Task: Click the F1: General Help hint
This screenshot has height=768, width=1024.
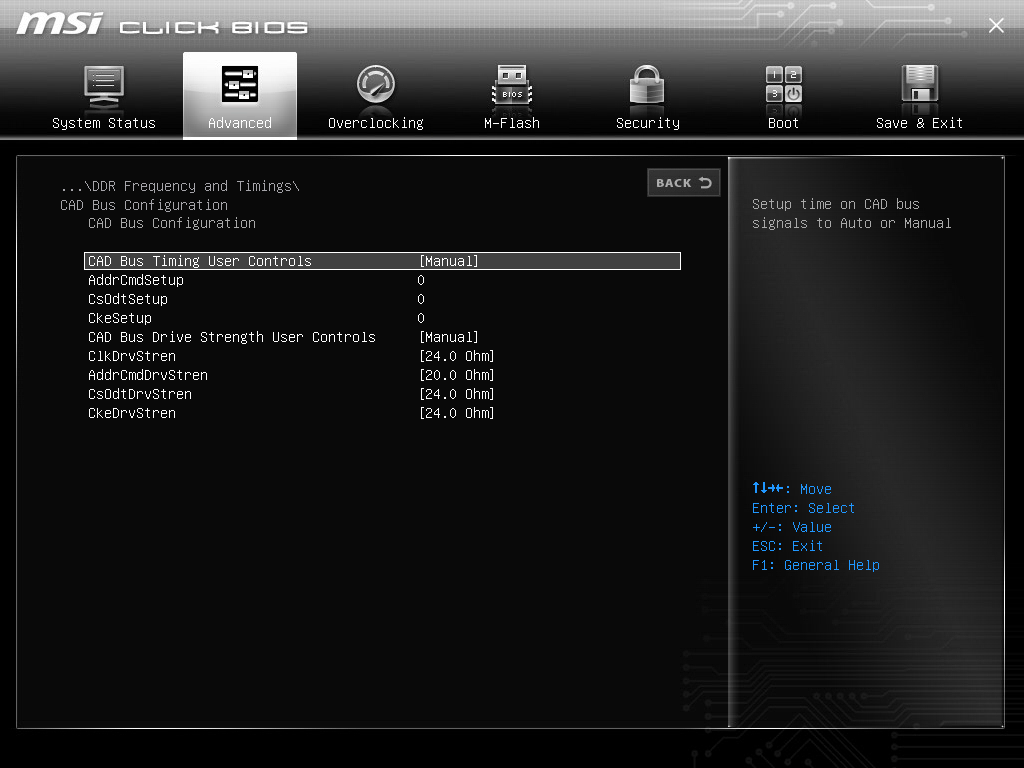Action: (x=816, y=565)
